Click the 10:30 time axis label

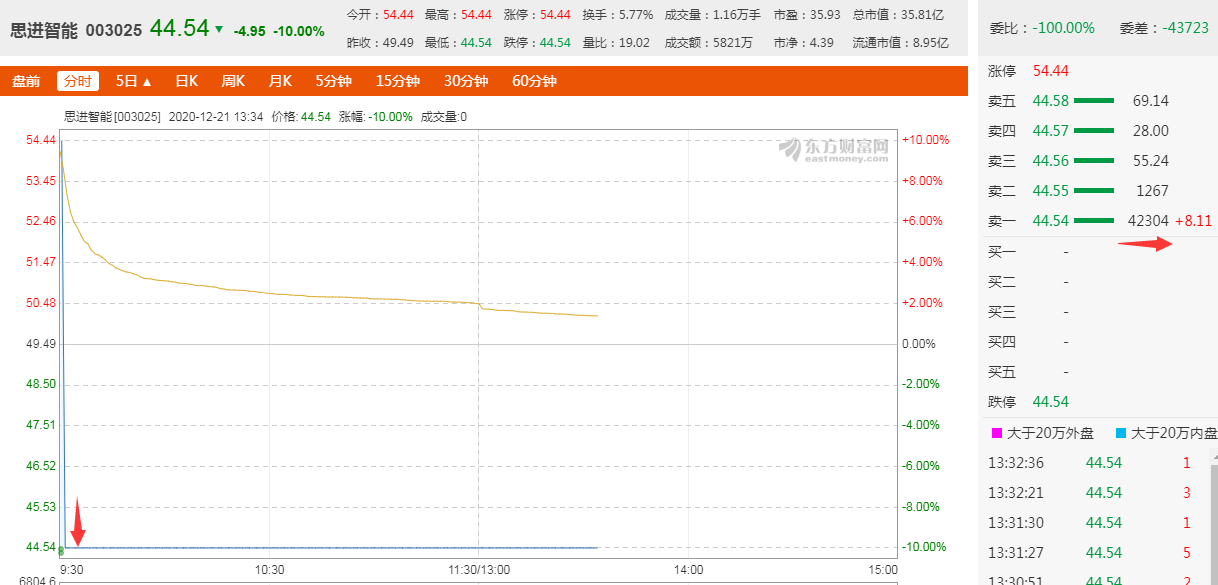pyautogui.click(x=270, y=569)
